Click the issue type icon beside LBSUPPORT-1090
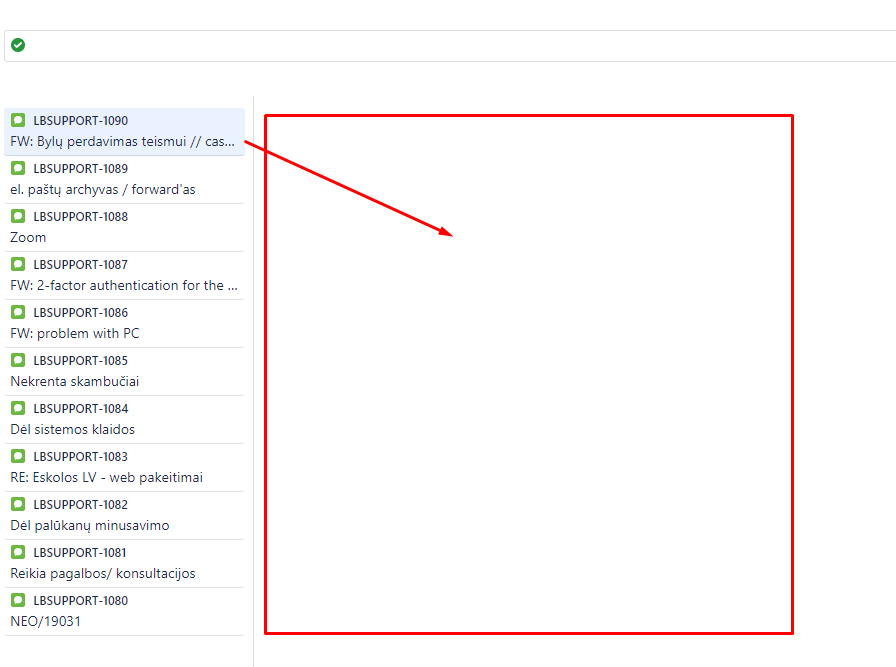 pyautogui.click(x=17, y=120)
